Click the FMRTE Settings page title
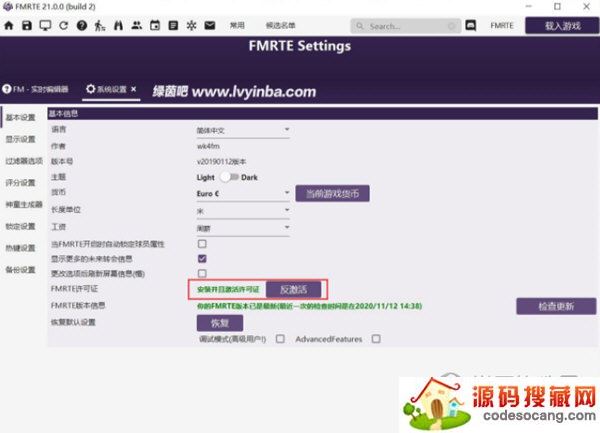 pos(300,46)
